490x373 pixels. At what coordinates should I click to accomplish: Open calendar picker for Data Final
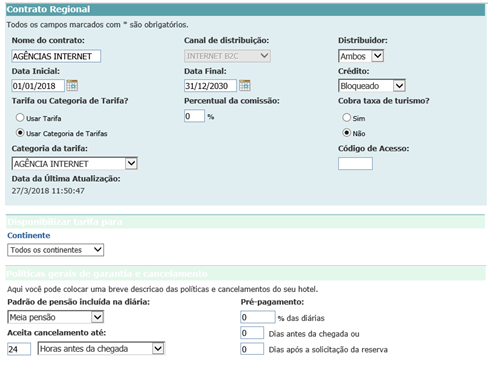245,86
